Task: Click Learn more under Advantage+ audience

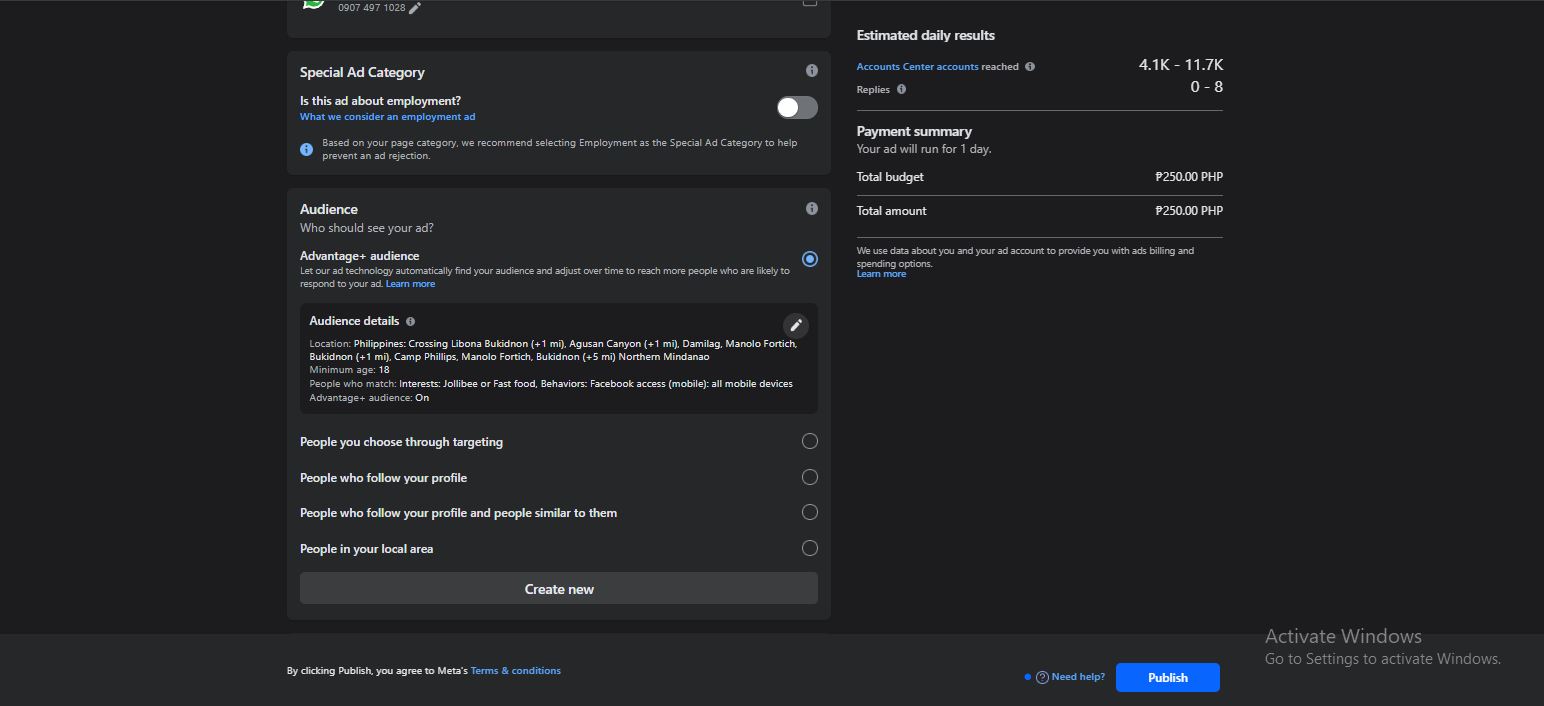Action: (x=410, y=284)
